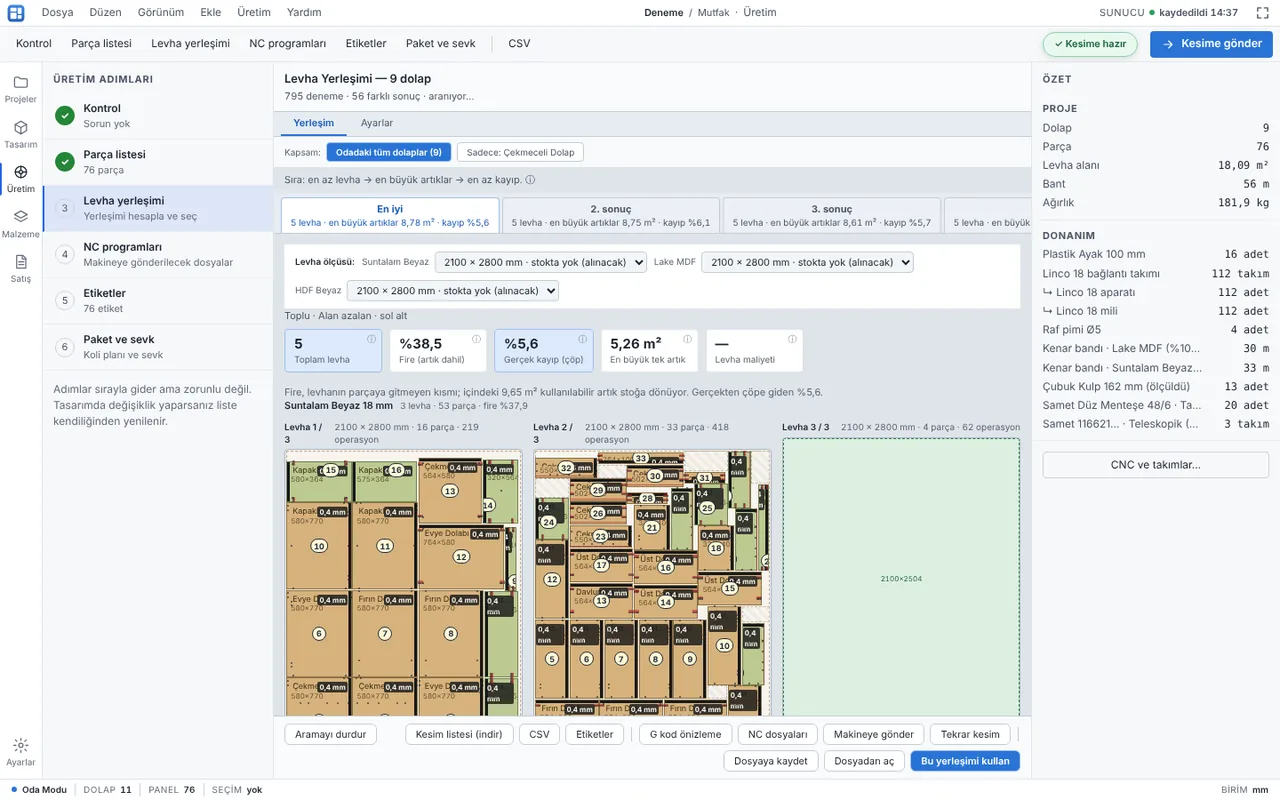Viewport: 1280px width, 800px height.
Task: Show info for Gerçek kayıp (çöp) card
Action: point(582,339)
